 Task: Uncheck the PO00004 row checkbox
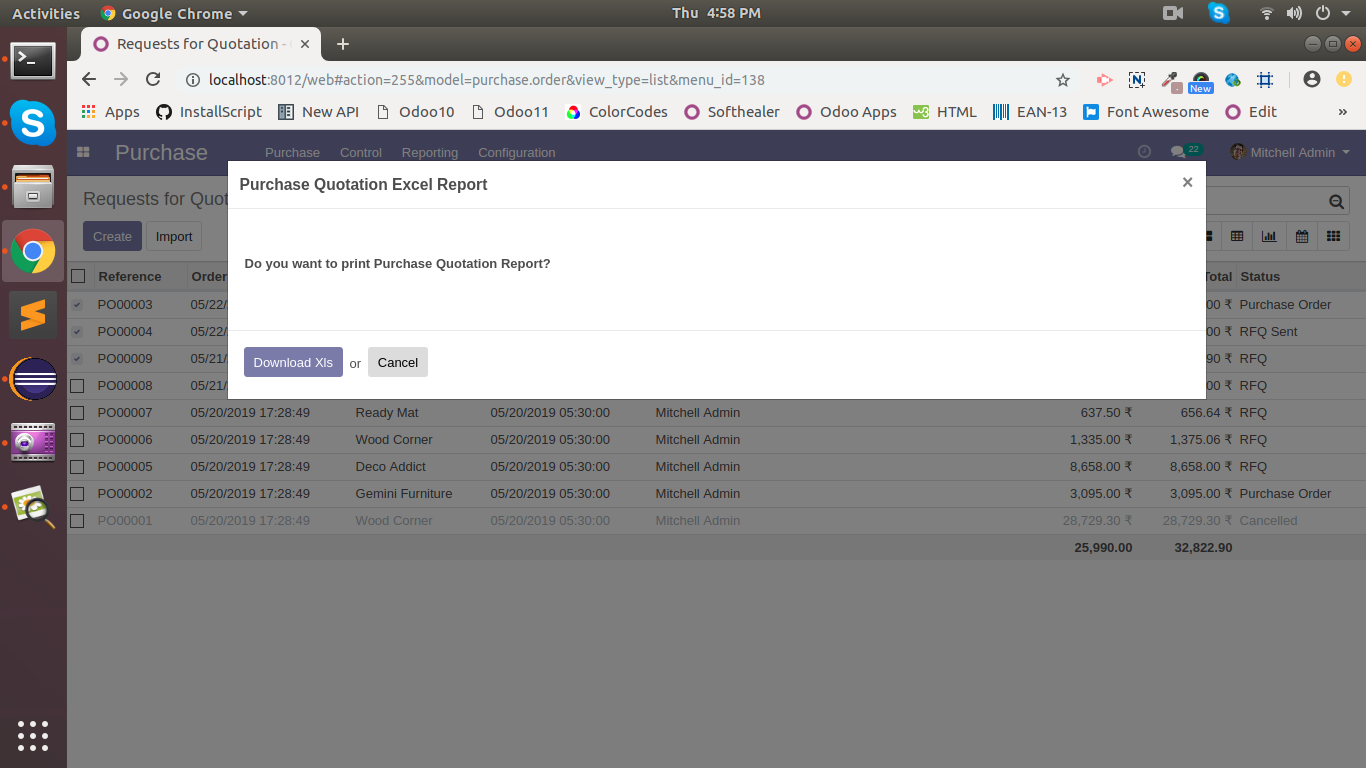click(x=77, y=332)
